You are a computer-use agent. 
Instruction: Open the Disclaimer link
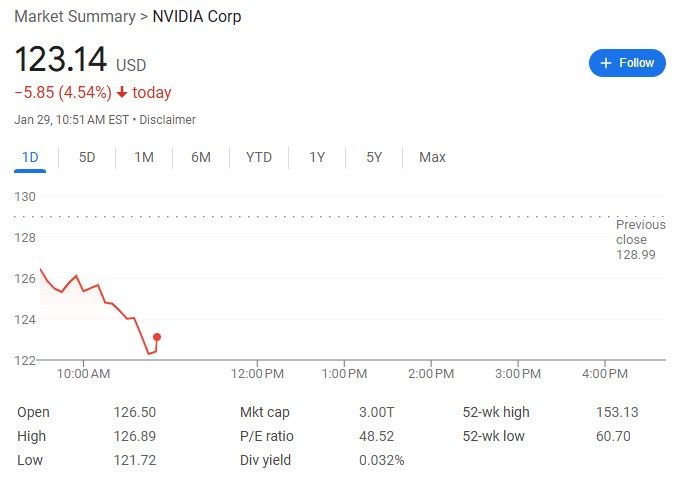pyautogui.click(x=167, y=120)
